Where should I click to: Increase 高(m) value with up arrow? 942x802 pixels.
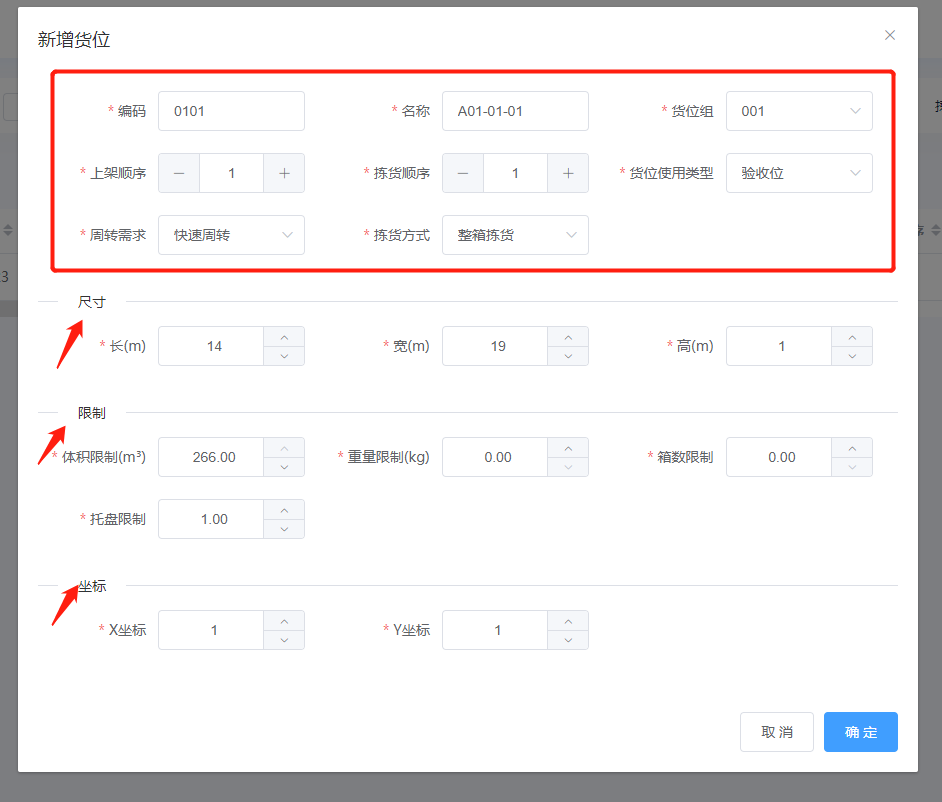pos(852,337)
